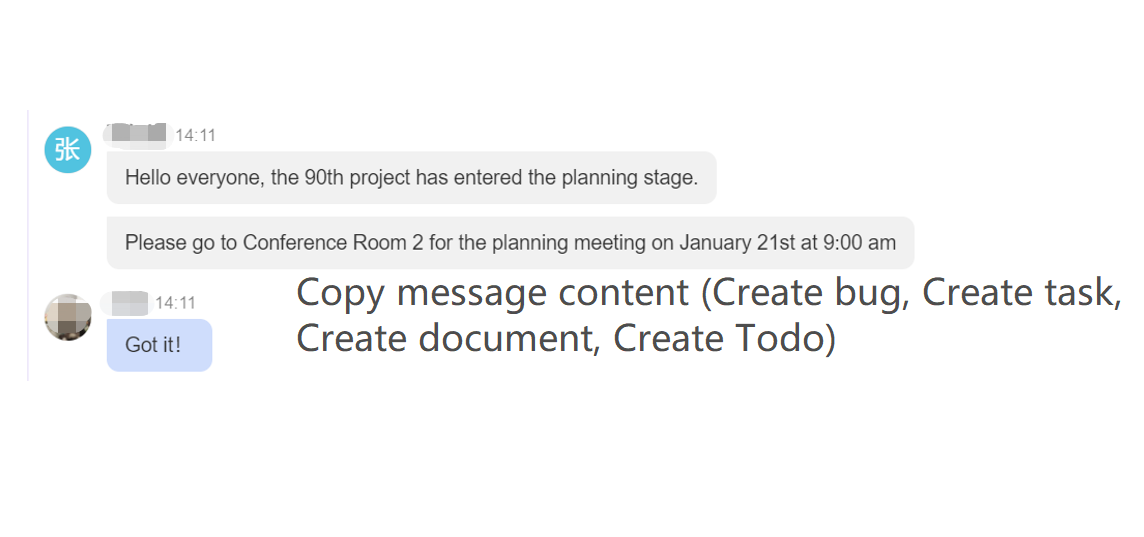Click the blurred sender name beside 张 avatar
1144x537 pixels.
(136, 136)
